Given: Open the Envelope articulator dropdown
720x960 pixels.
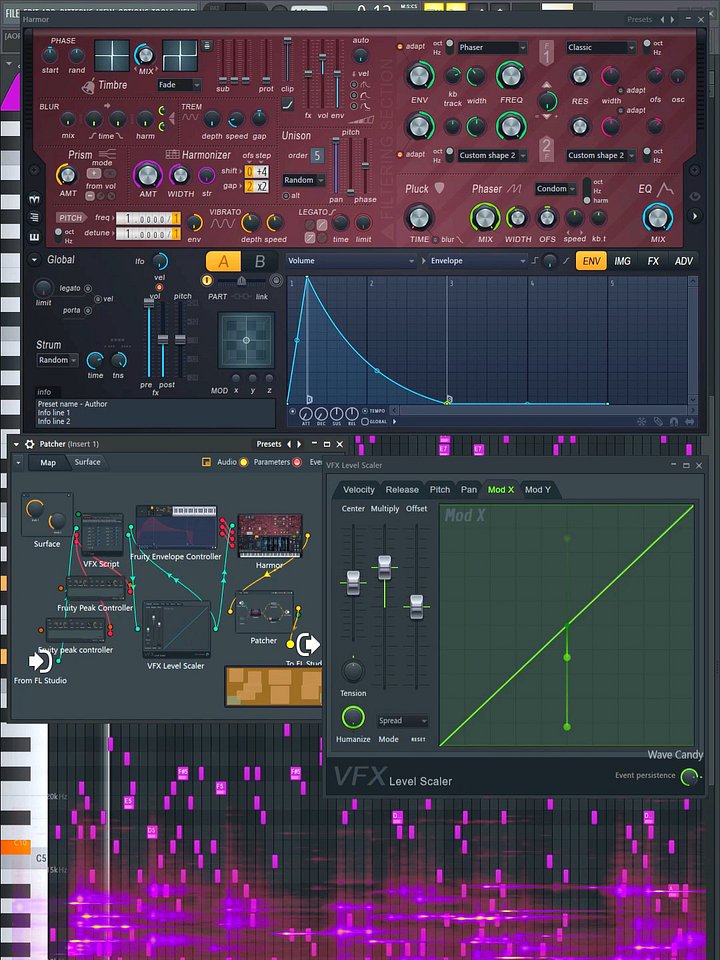Looking at the screenshot, I should pyautogui.click(x=478, y=261).
